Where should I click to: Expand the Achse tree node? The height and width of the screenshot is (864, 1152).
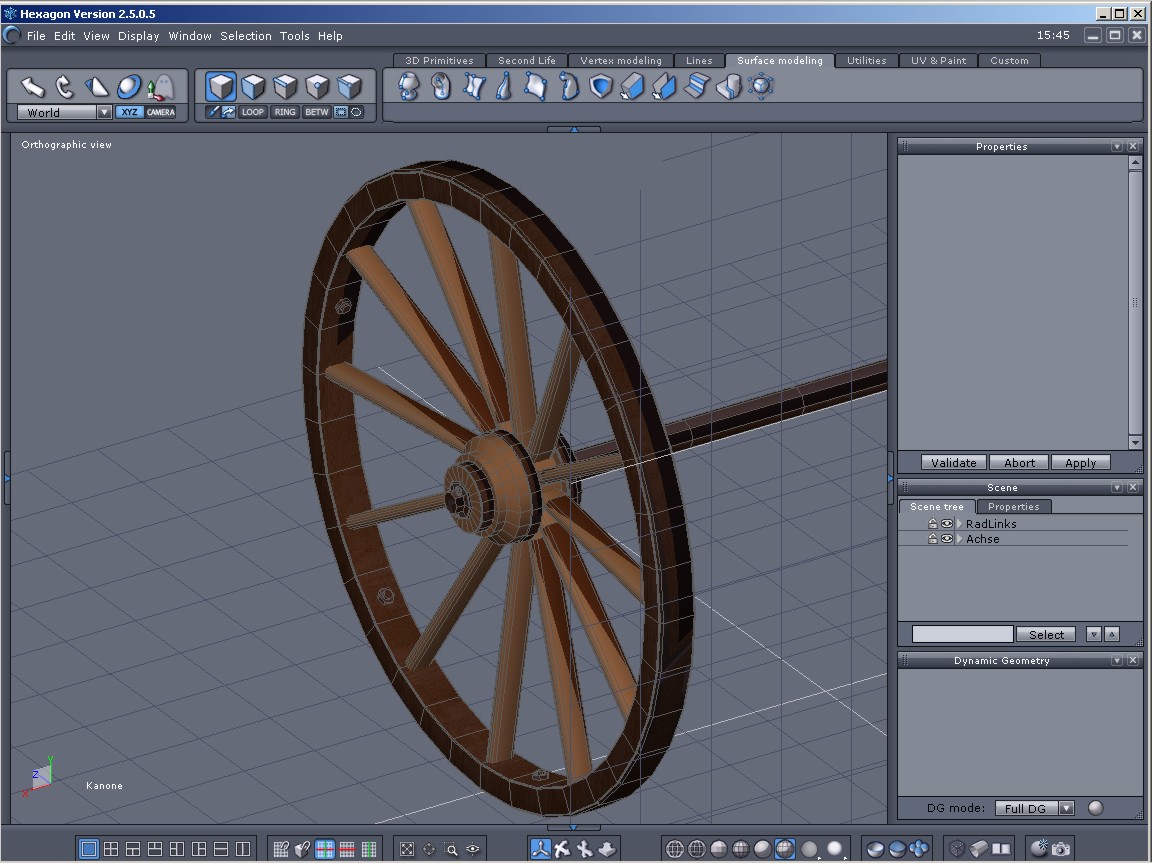click(959, 539)
